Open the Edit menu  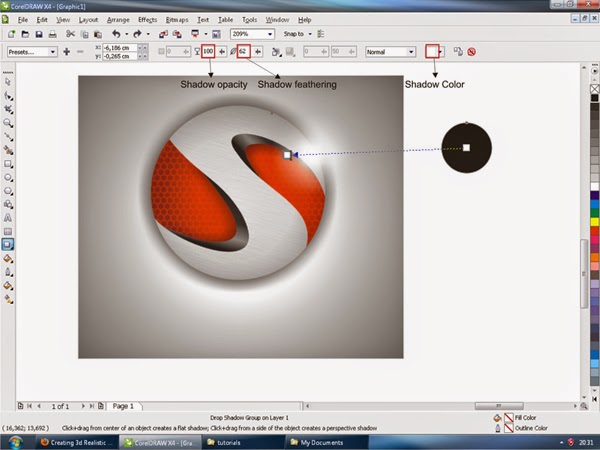click(42, 20)
